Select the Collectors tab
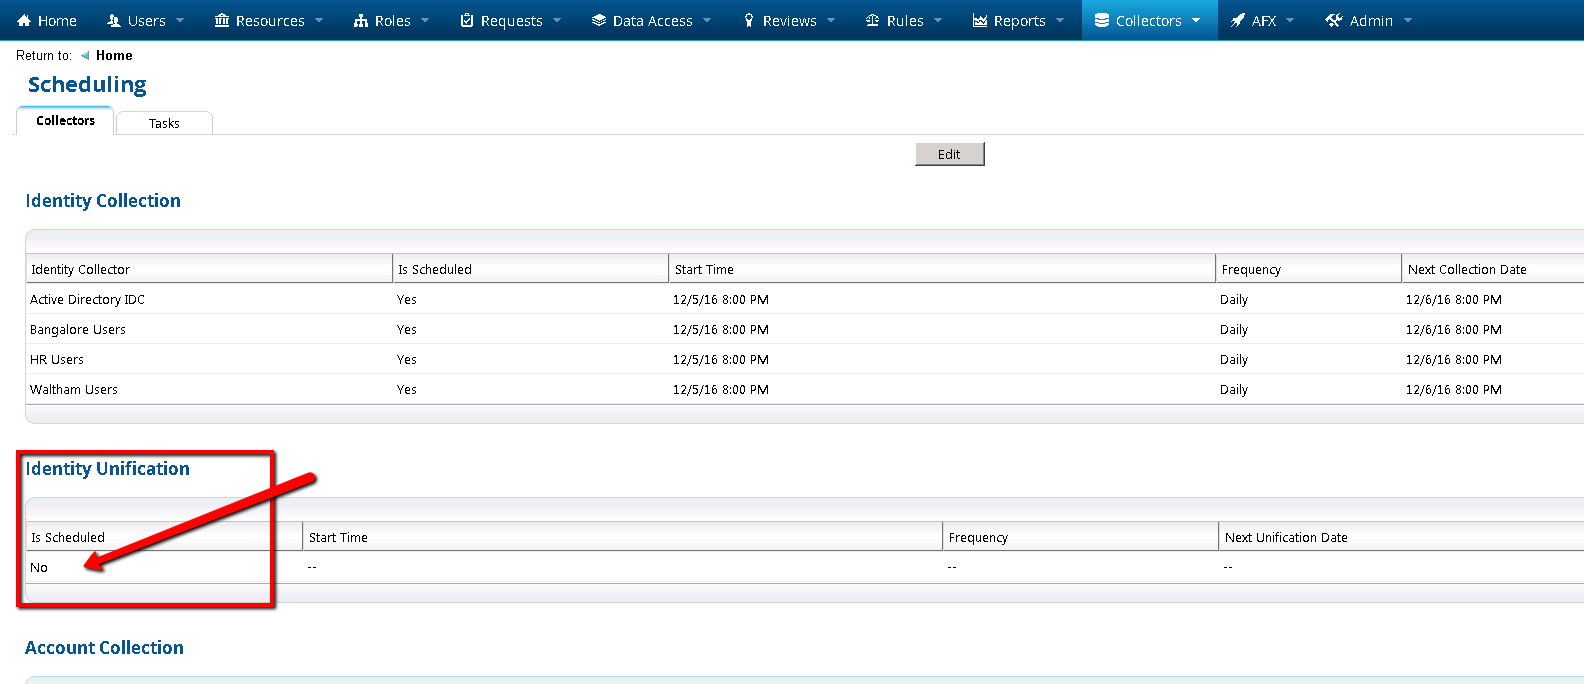1584x684 pixels. [x=65, y=121]
